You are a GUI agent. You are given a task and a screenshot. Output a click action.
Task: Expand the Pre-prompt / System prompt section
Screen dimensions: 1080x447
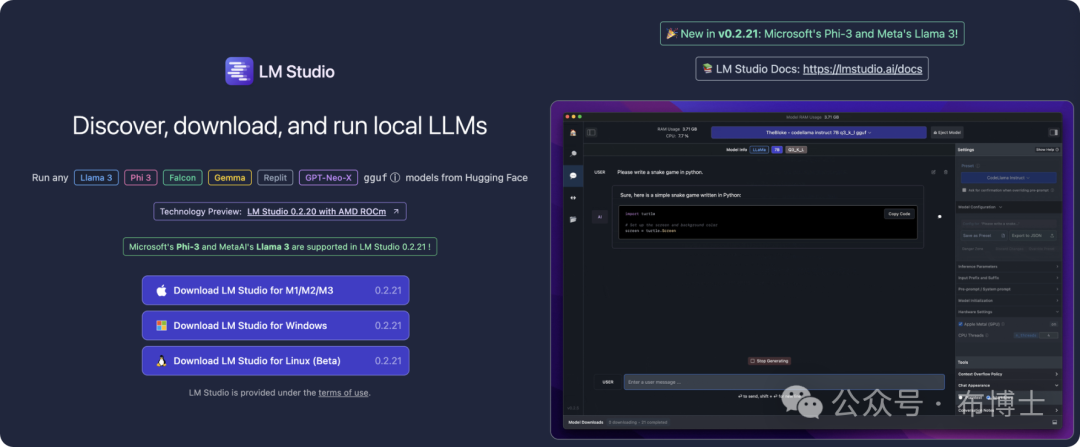point(1007,289)
